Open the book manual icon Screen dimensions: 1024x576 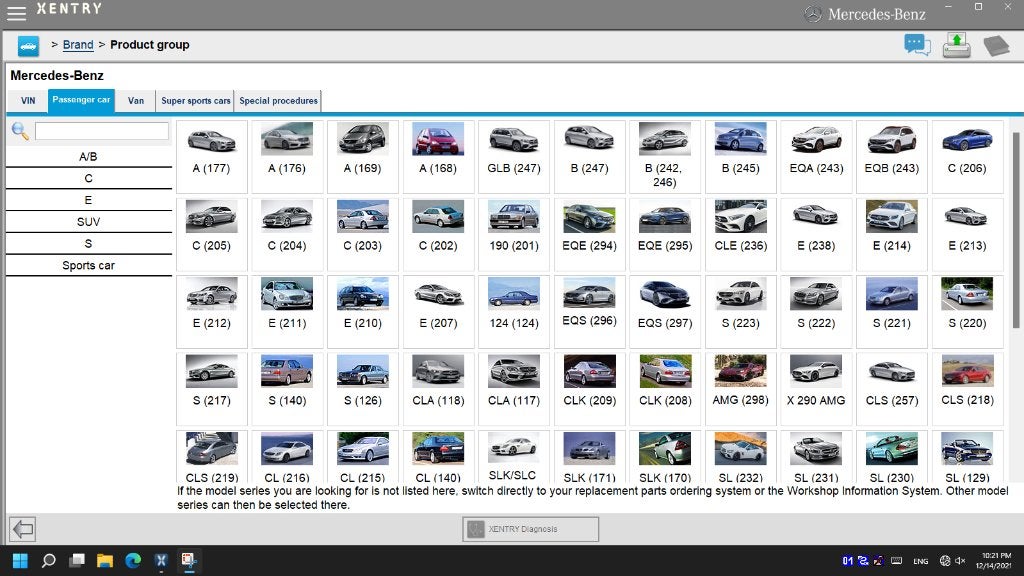[996, 46]
